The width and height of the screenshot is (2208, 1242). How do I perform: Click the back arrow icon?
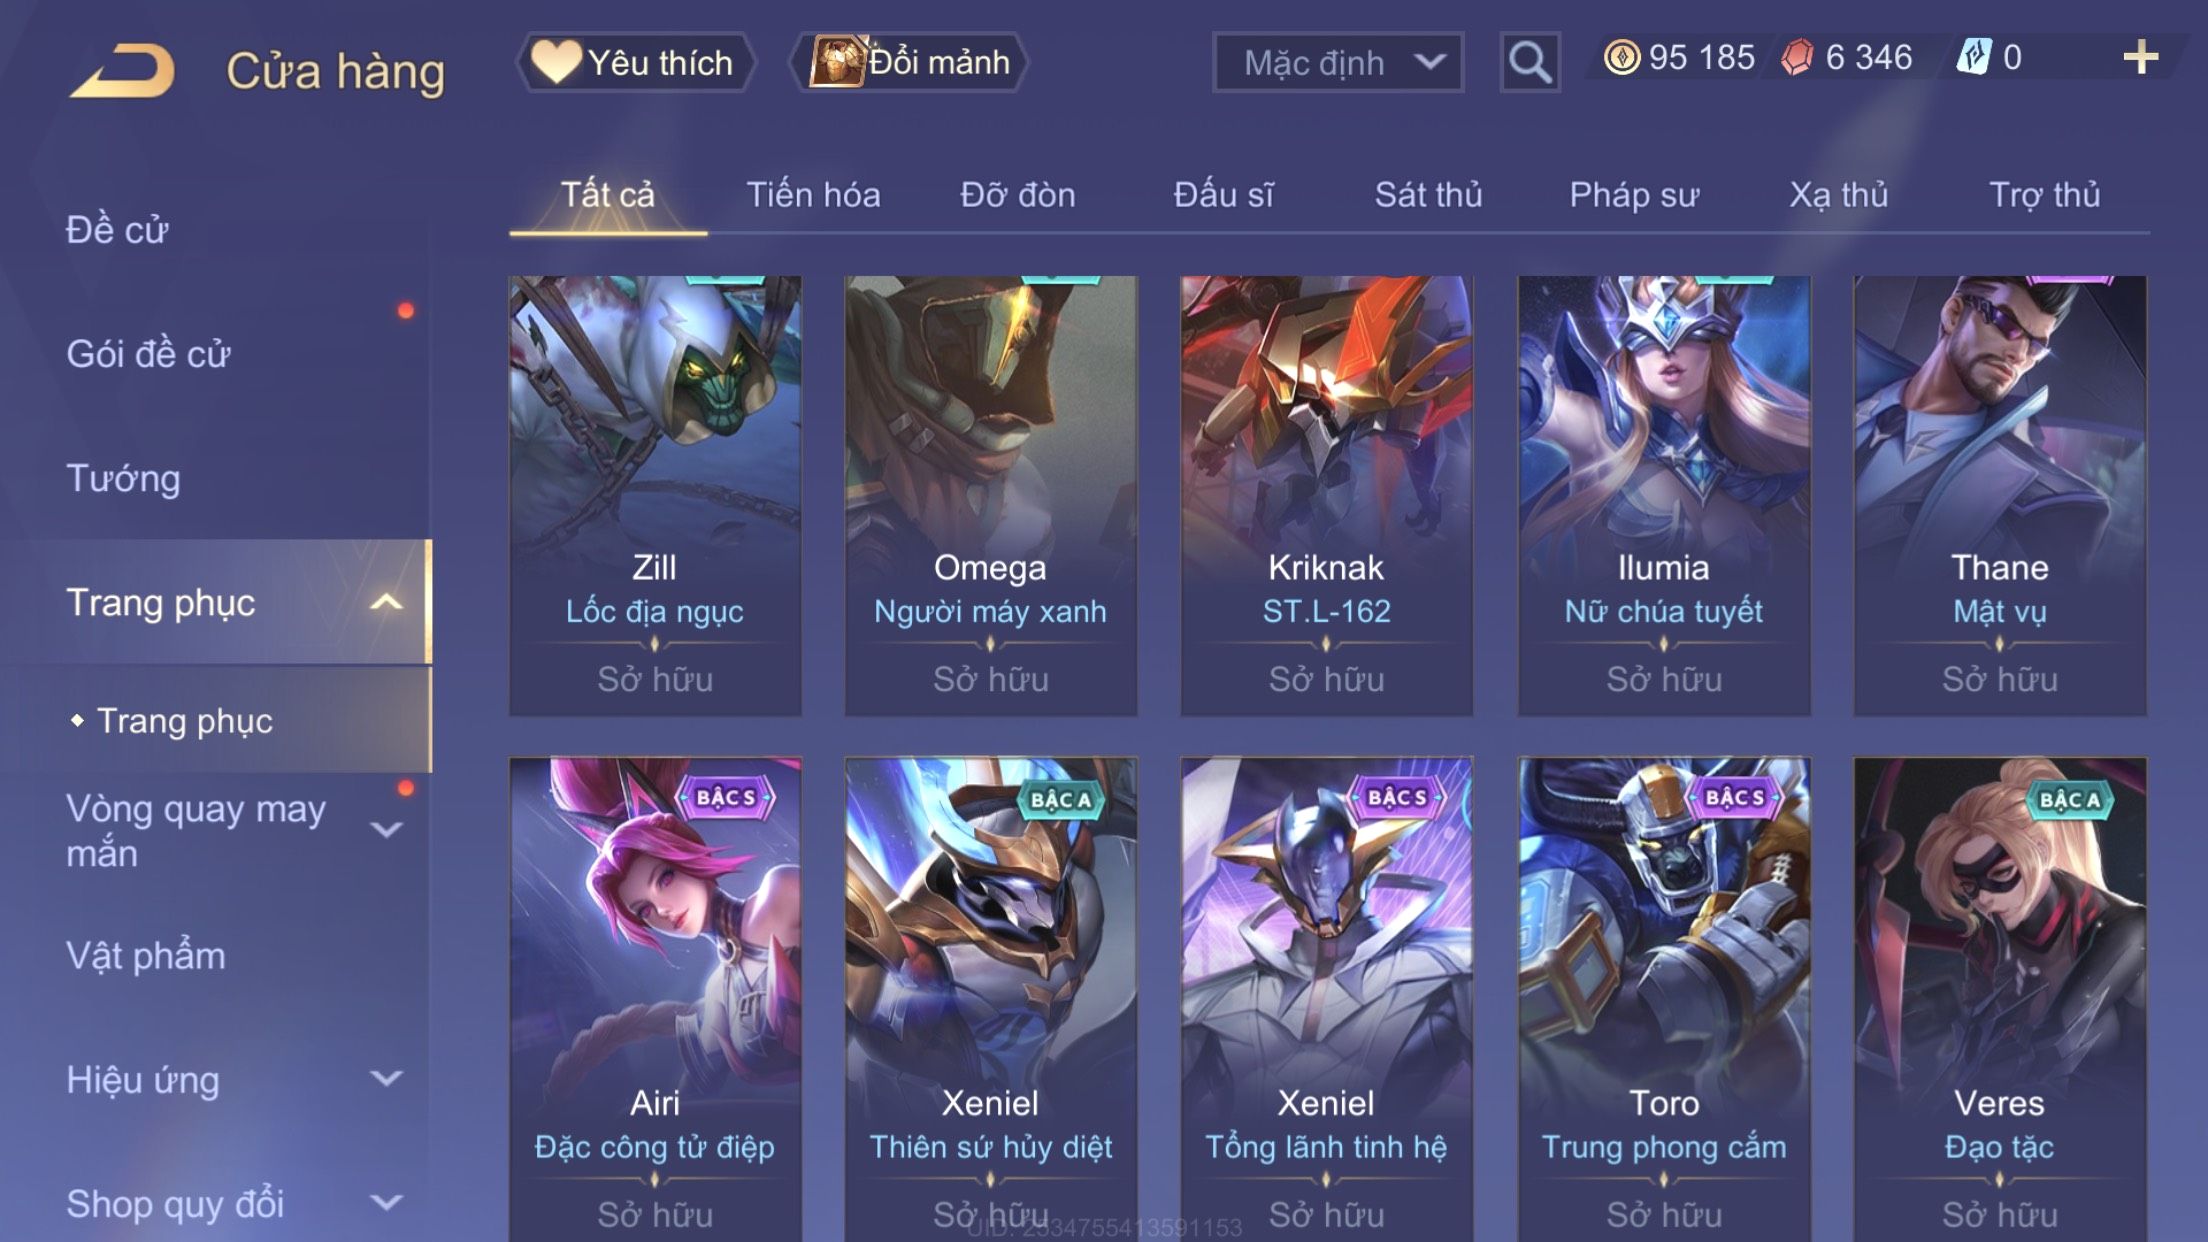122,71
